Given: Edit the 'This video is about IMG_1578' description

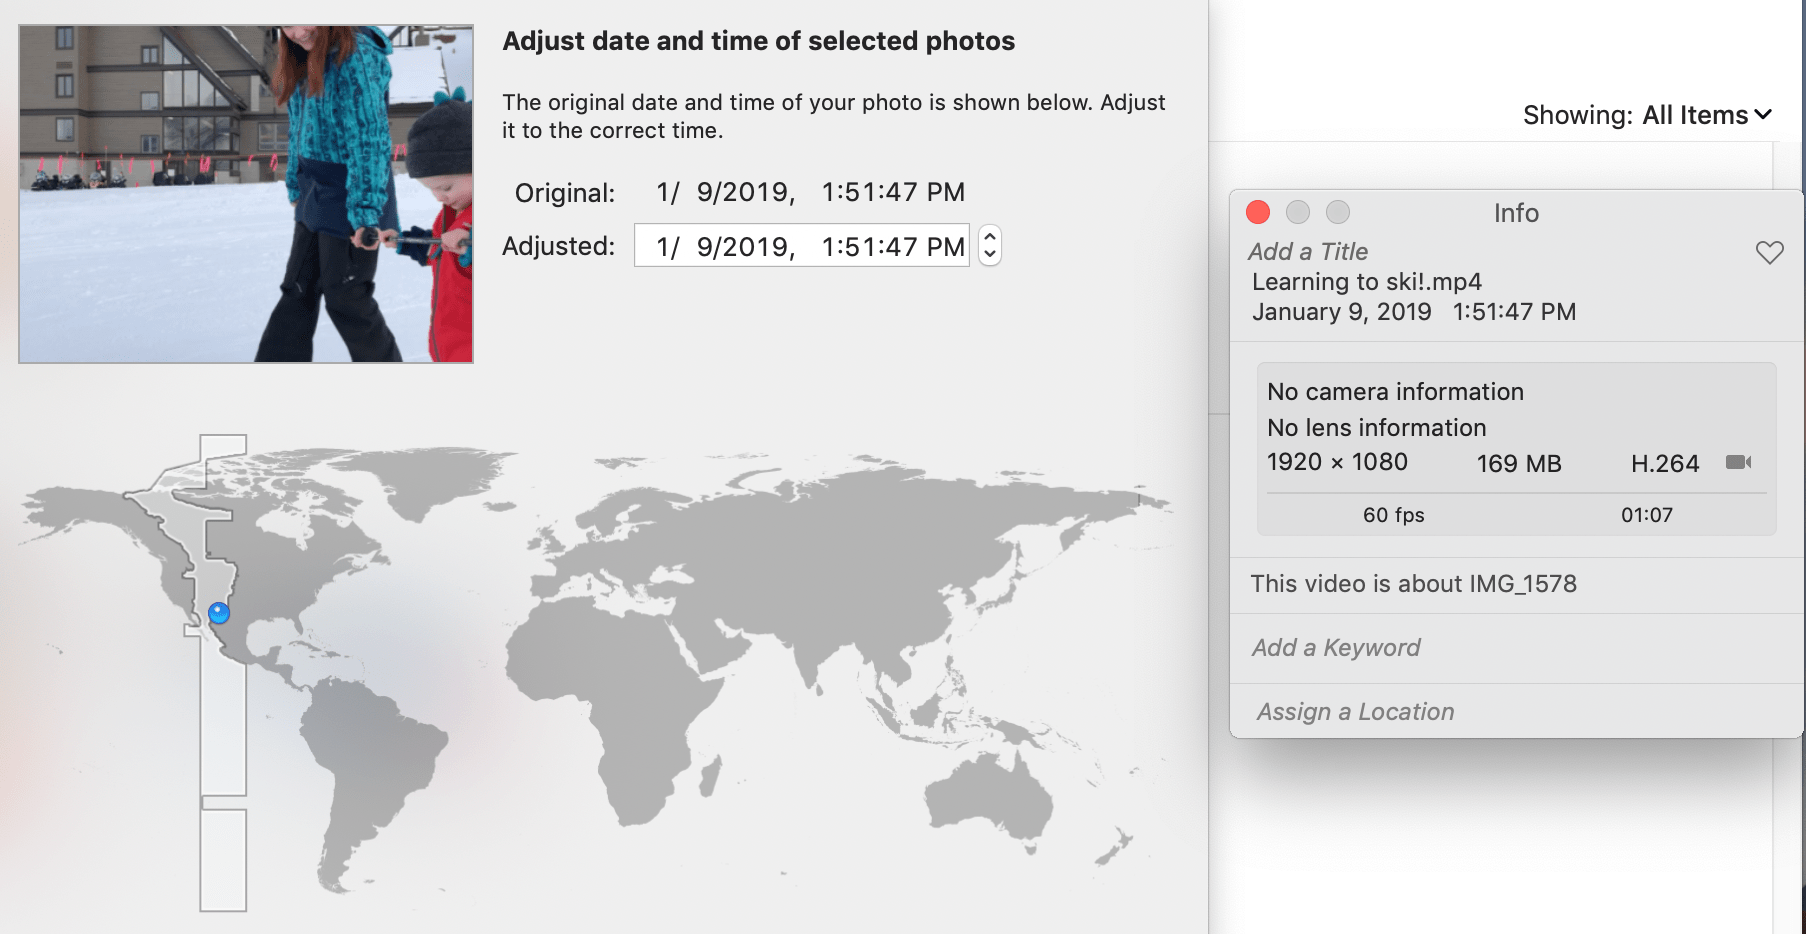Looking at the screenshot, I should click(1413, 584).
